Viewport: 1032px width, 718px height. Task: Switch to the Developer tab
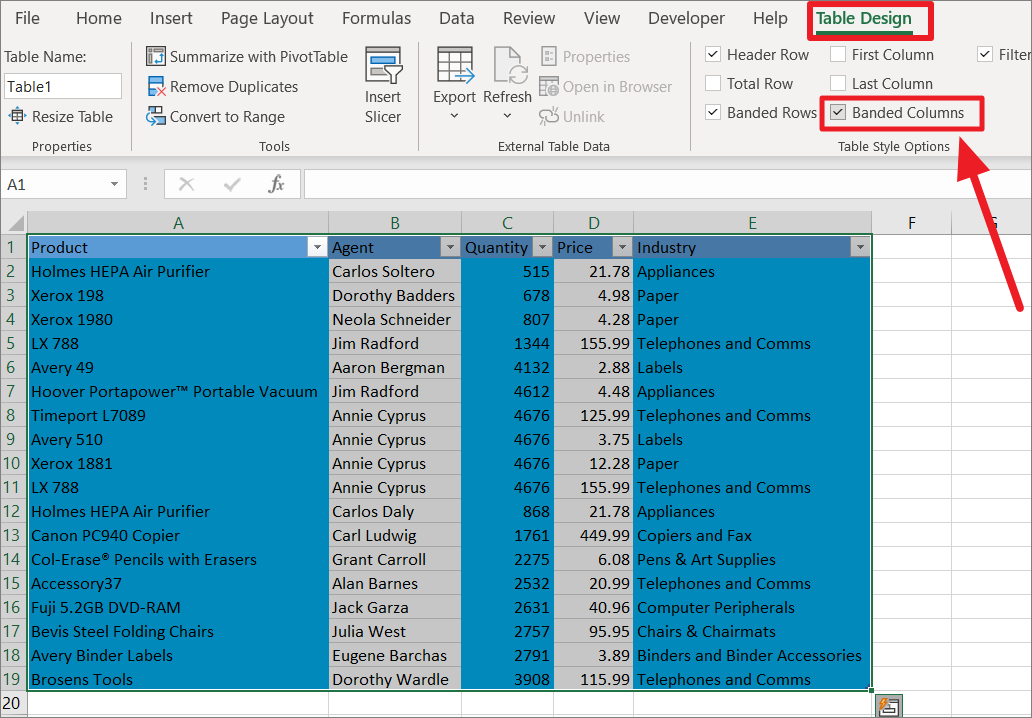point(686,18)
